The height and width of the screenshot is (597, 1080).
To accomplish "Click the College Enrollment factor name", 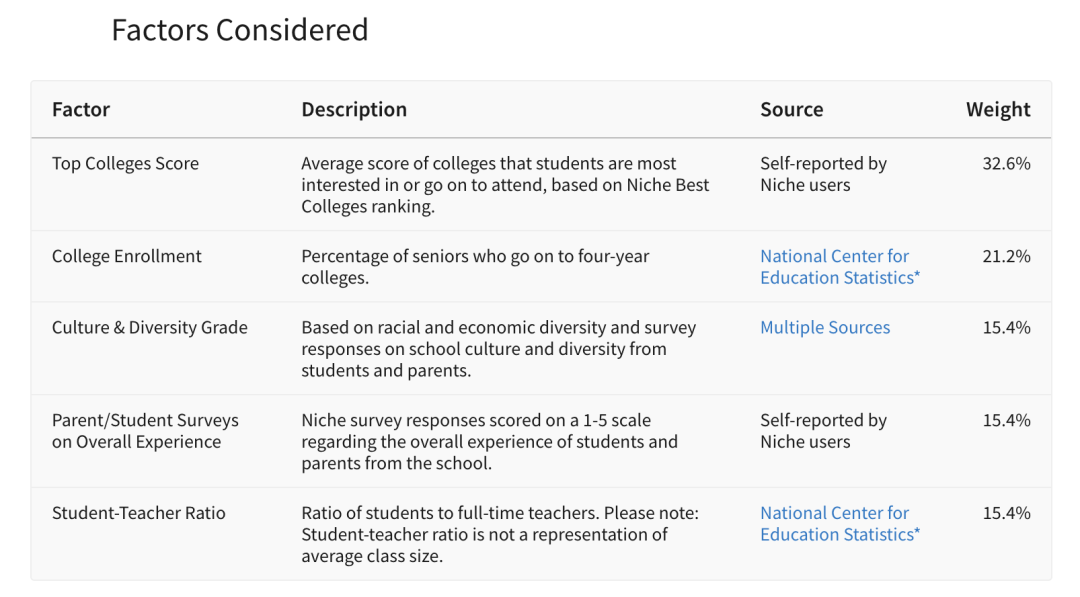I will pos(127,257).
